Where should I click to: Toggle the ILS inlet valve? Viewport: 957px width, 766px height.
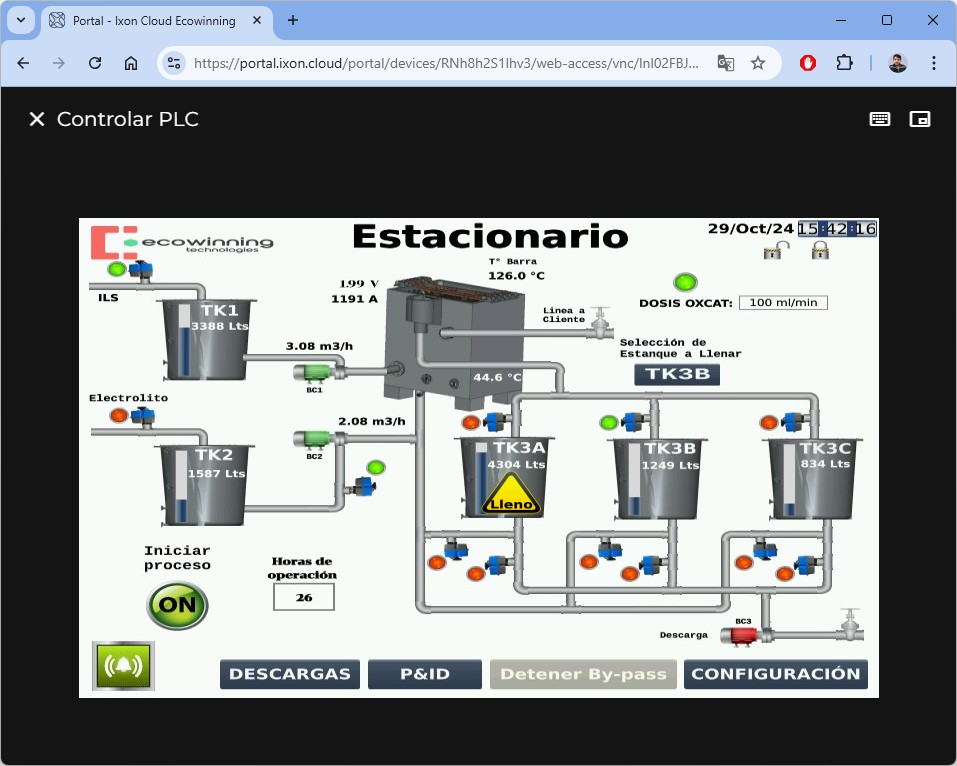click(140, 269)
